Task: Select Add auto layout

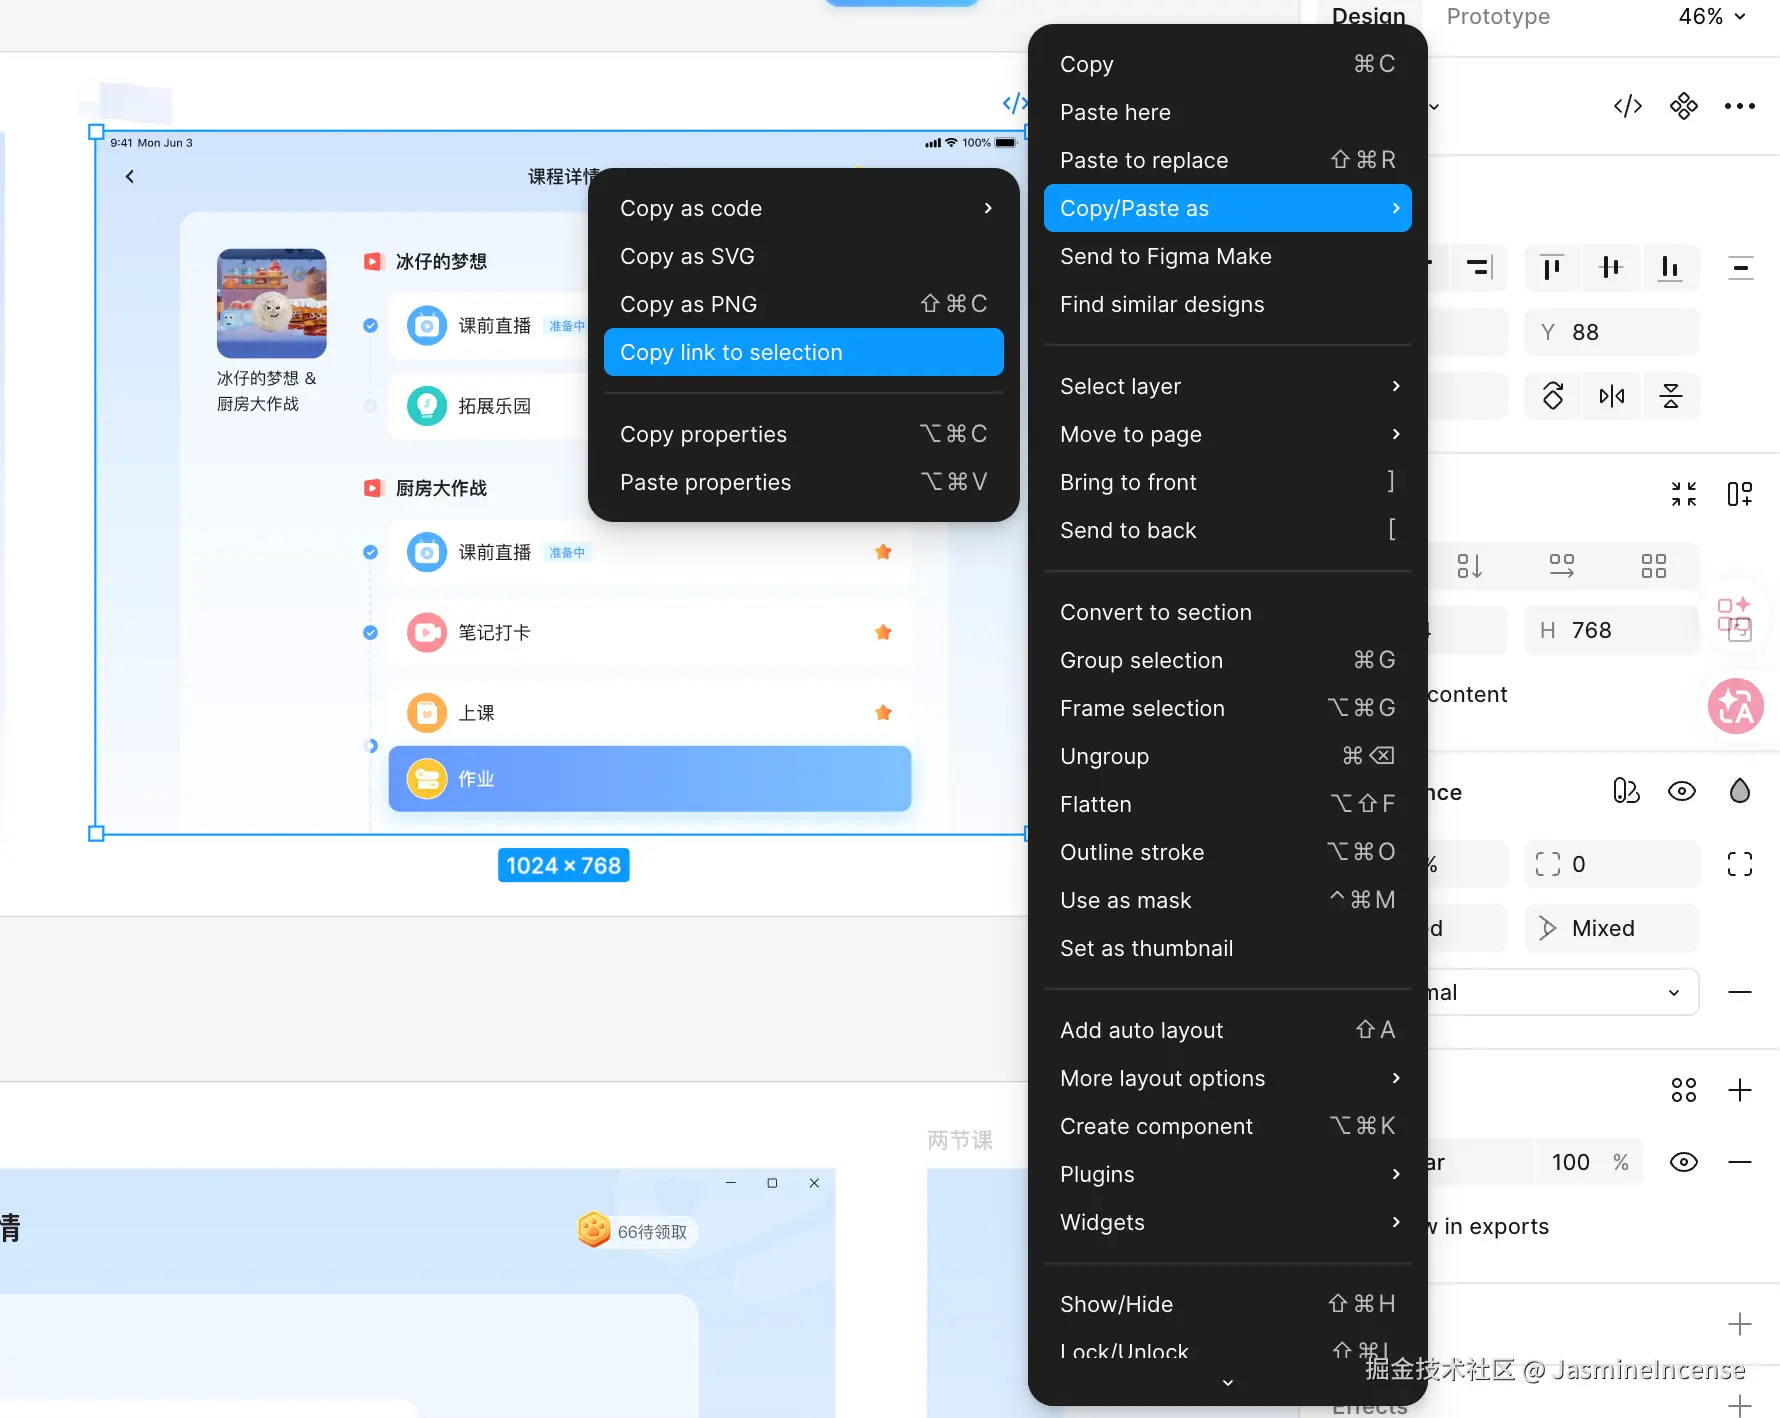Action: click(x=1227, y=1030)
